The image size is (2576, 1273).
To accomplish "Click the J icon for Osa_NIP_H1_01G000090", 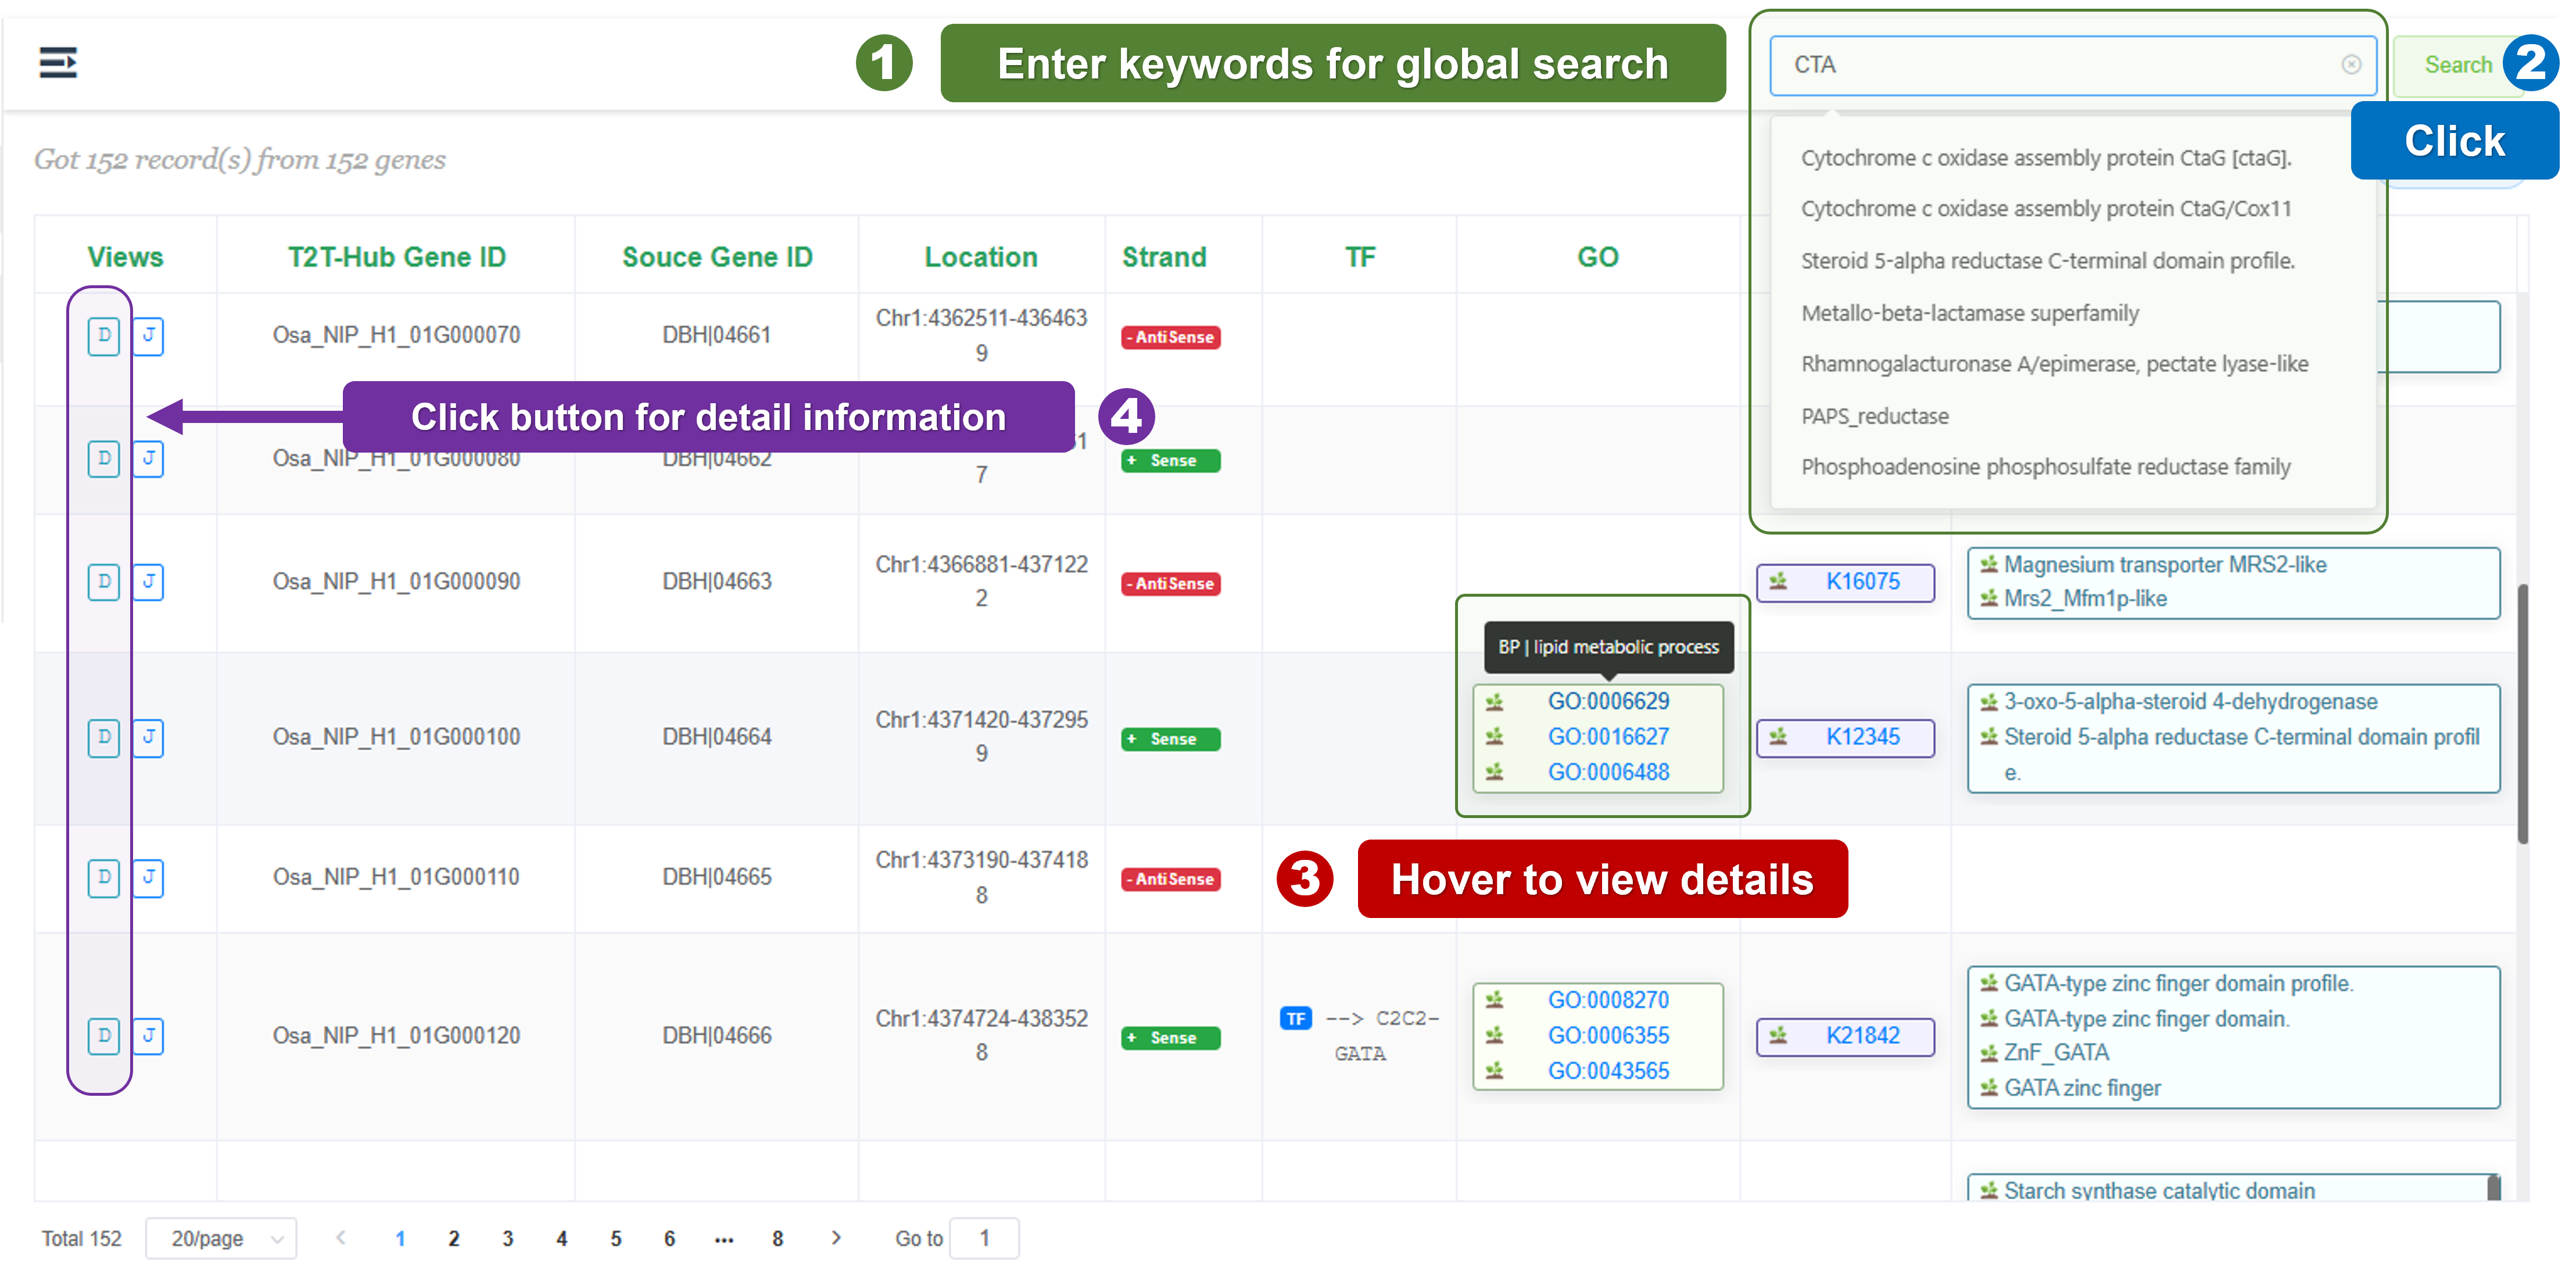I will pyautogui.click(x=148, y=582).
